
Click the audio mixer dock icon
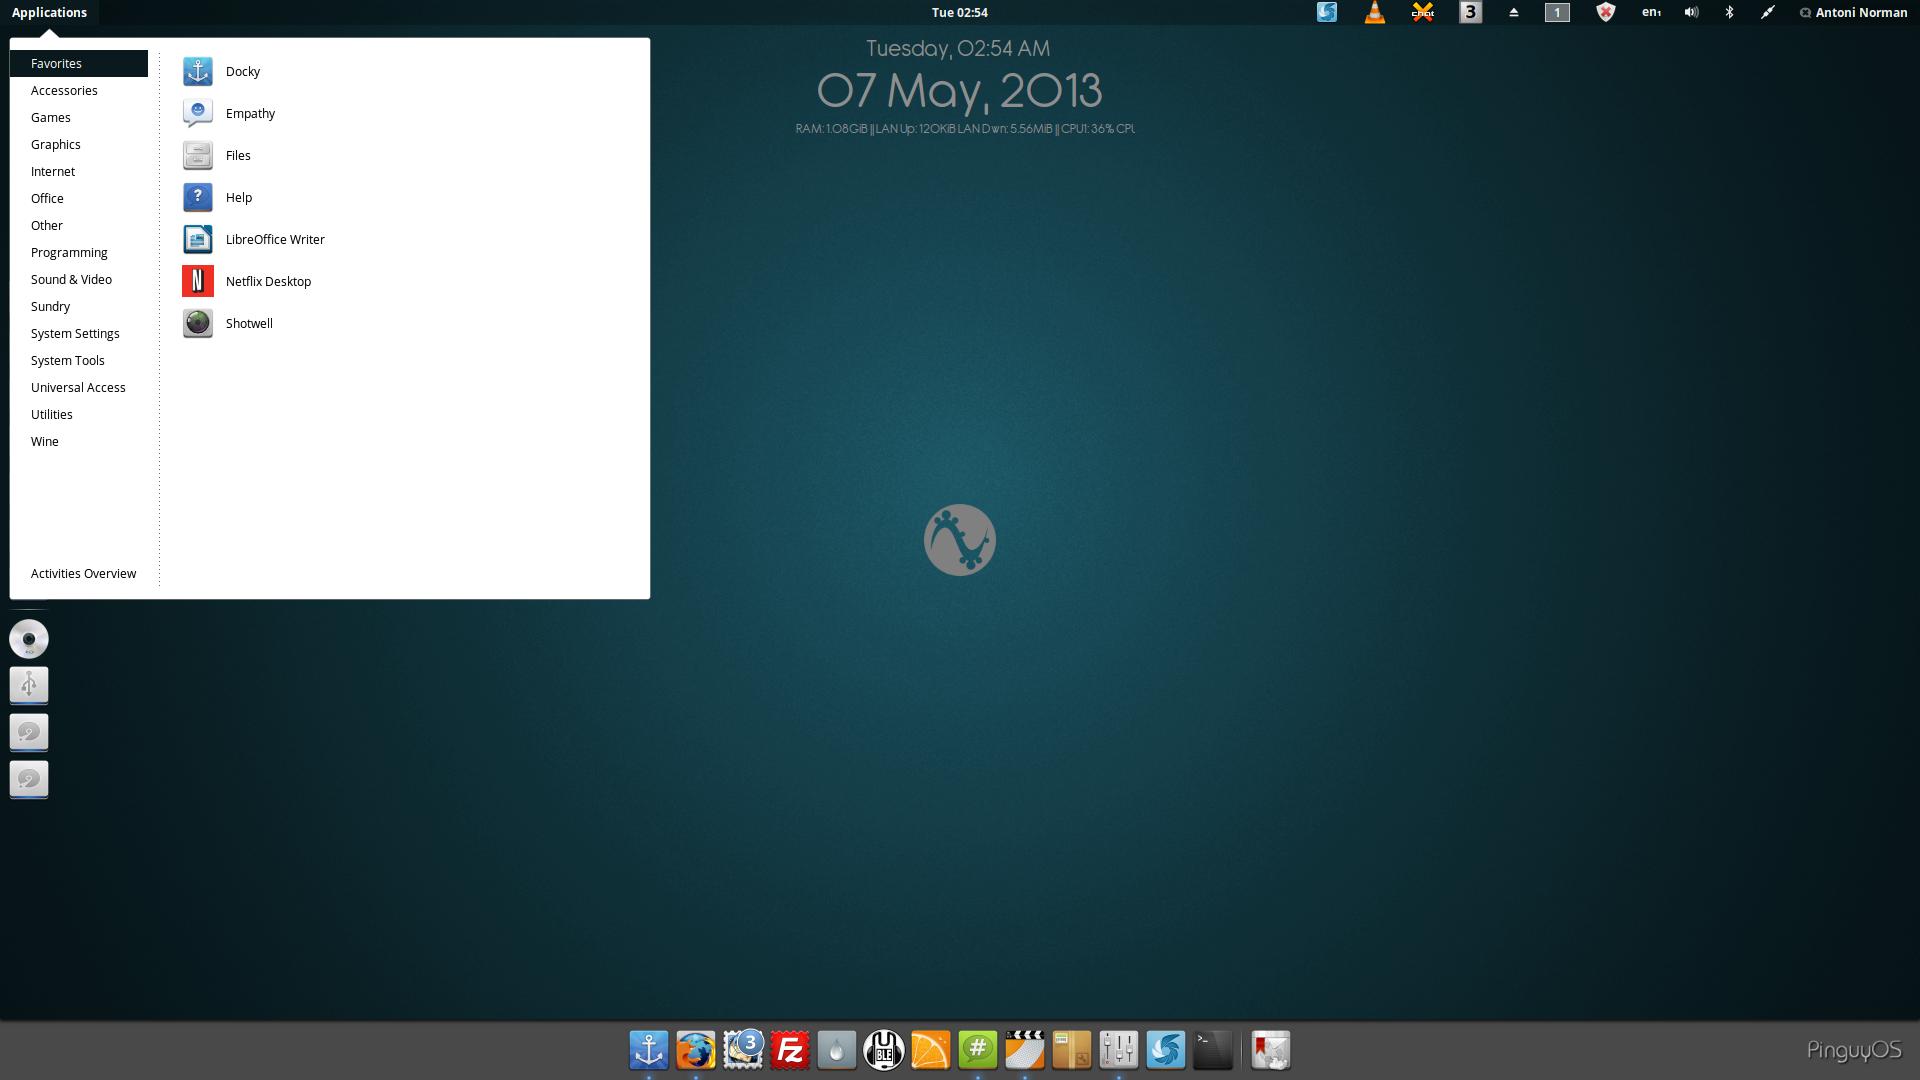pyautogui.click(x=1118, y=1050)
